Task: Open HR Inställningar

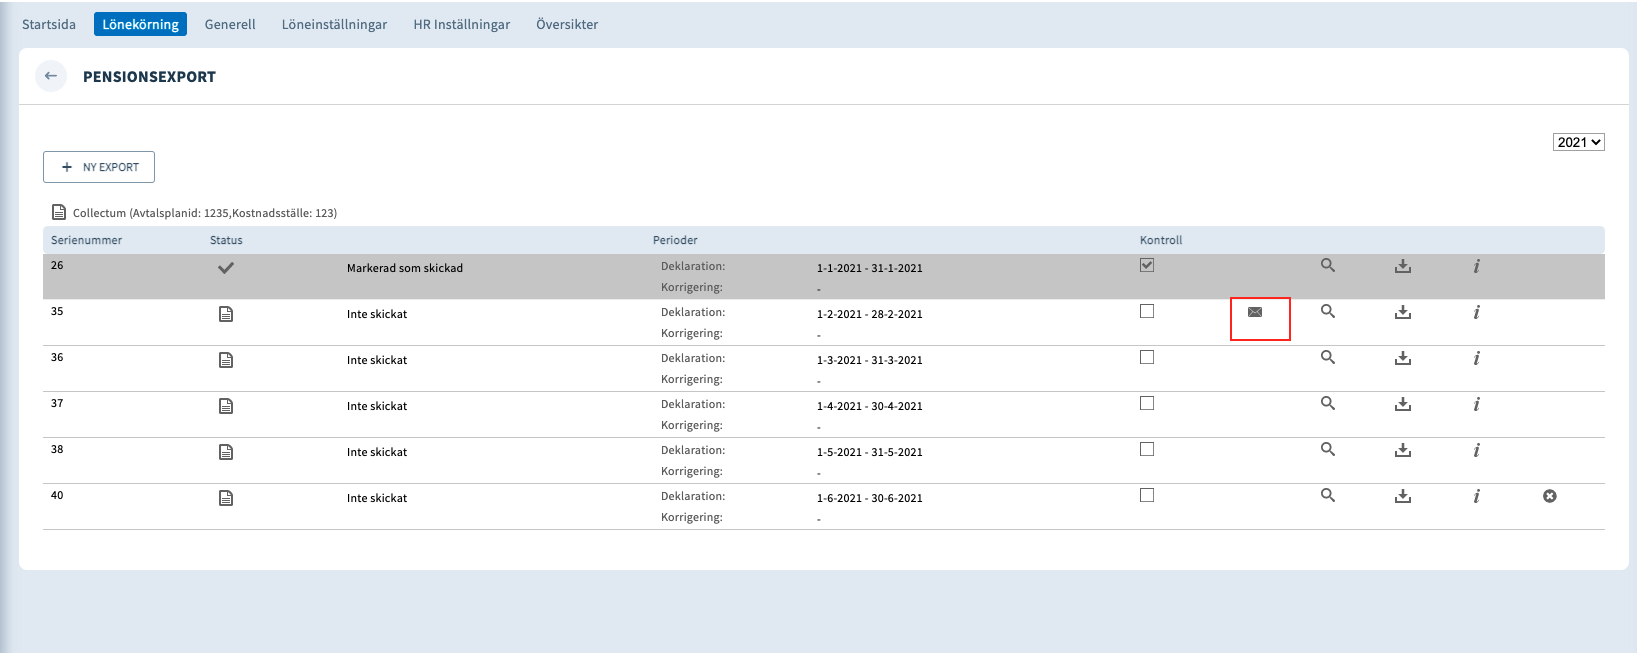Action: (x=462, y=24)
